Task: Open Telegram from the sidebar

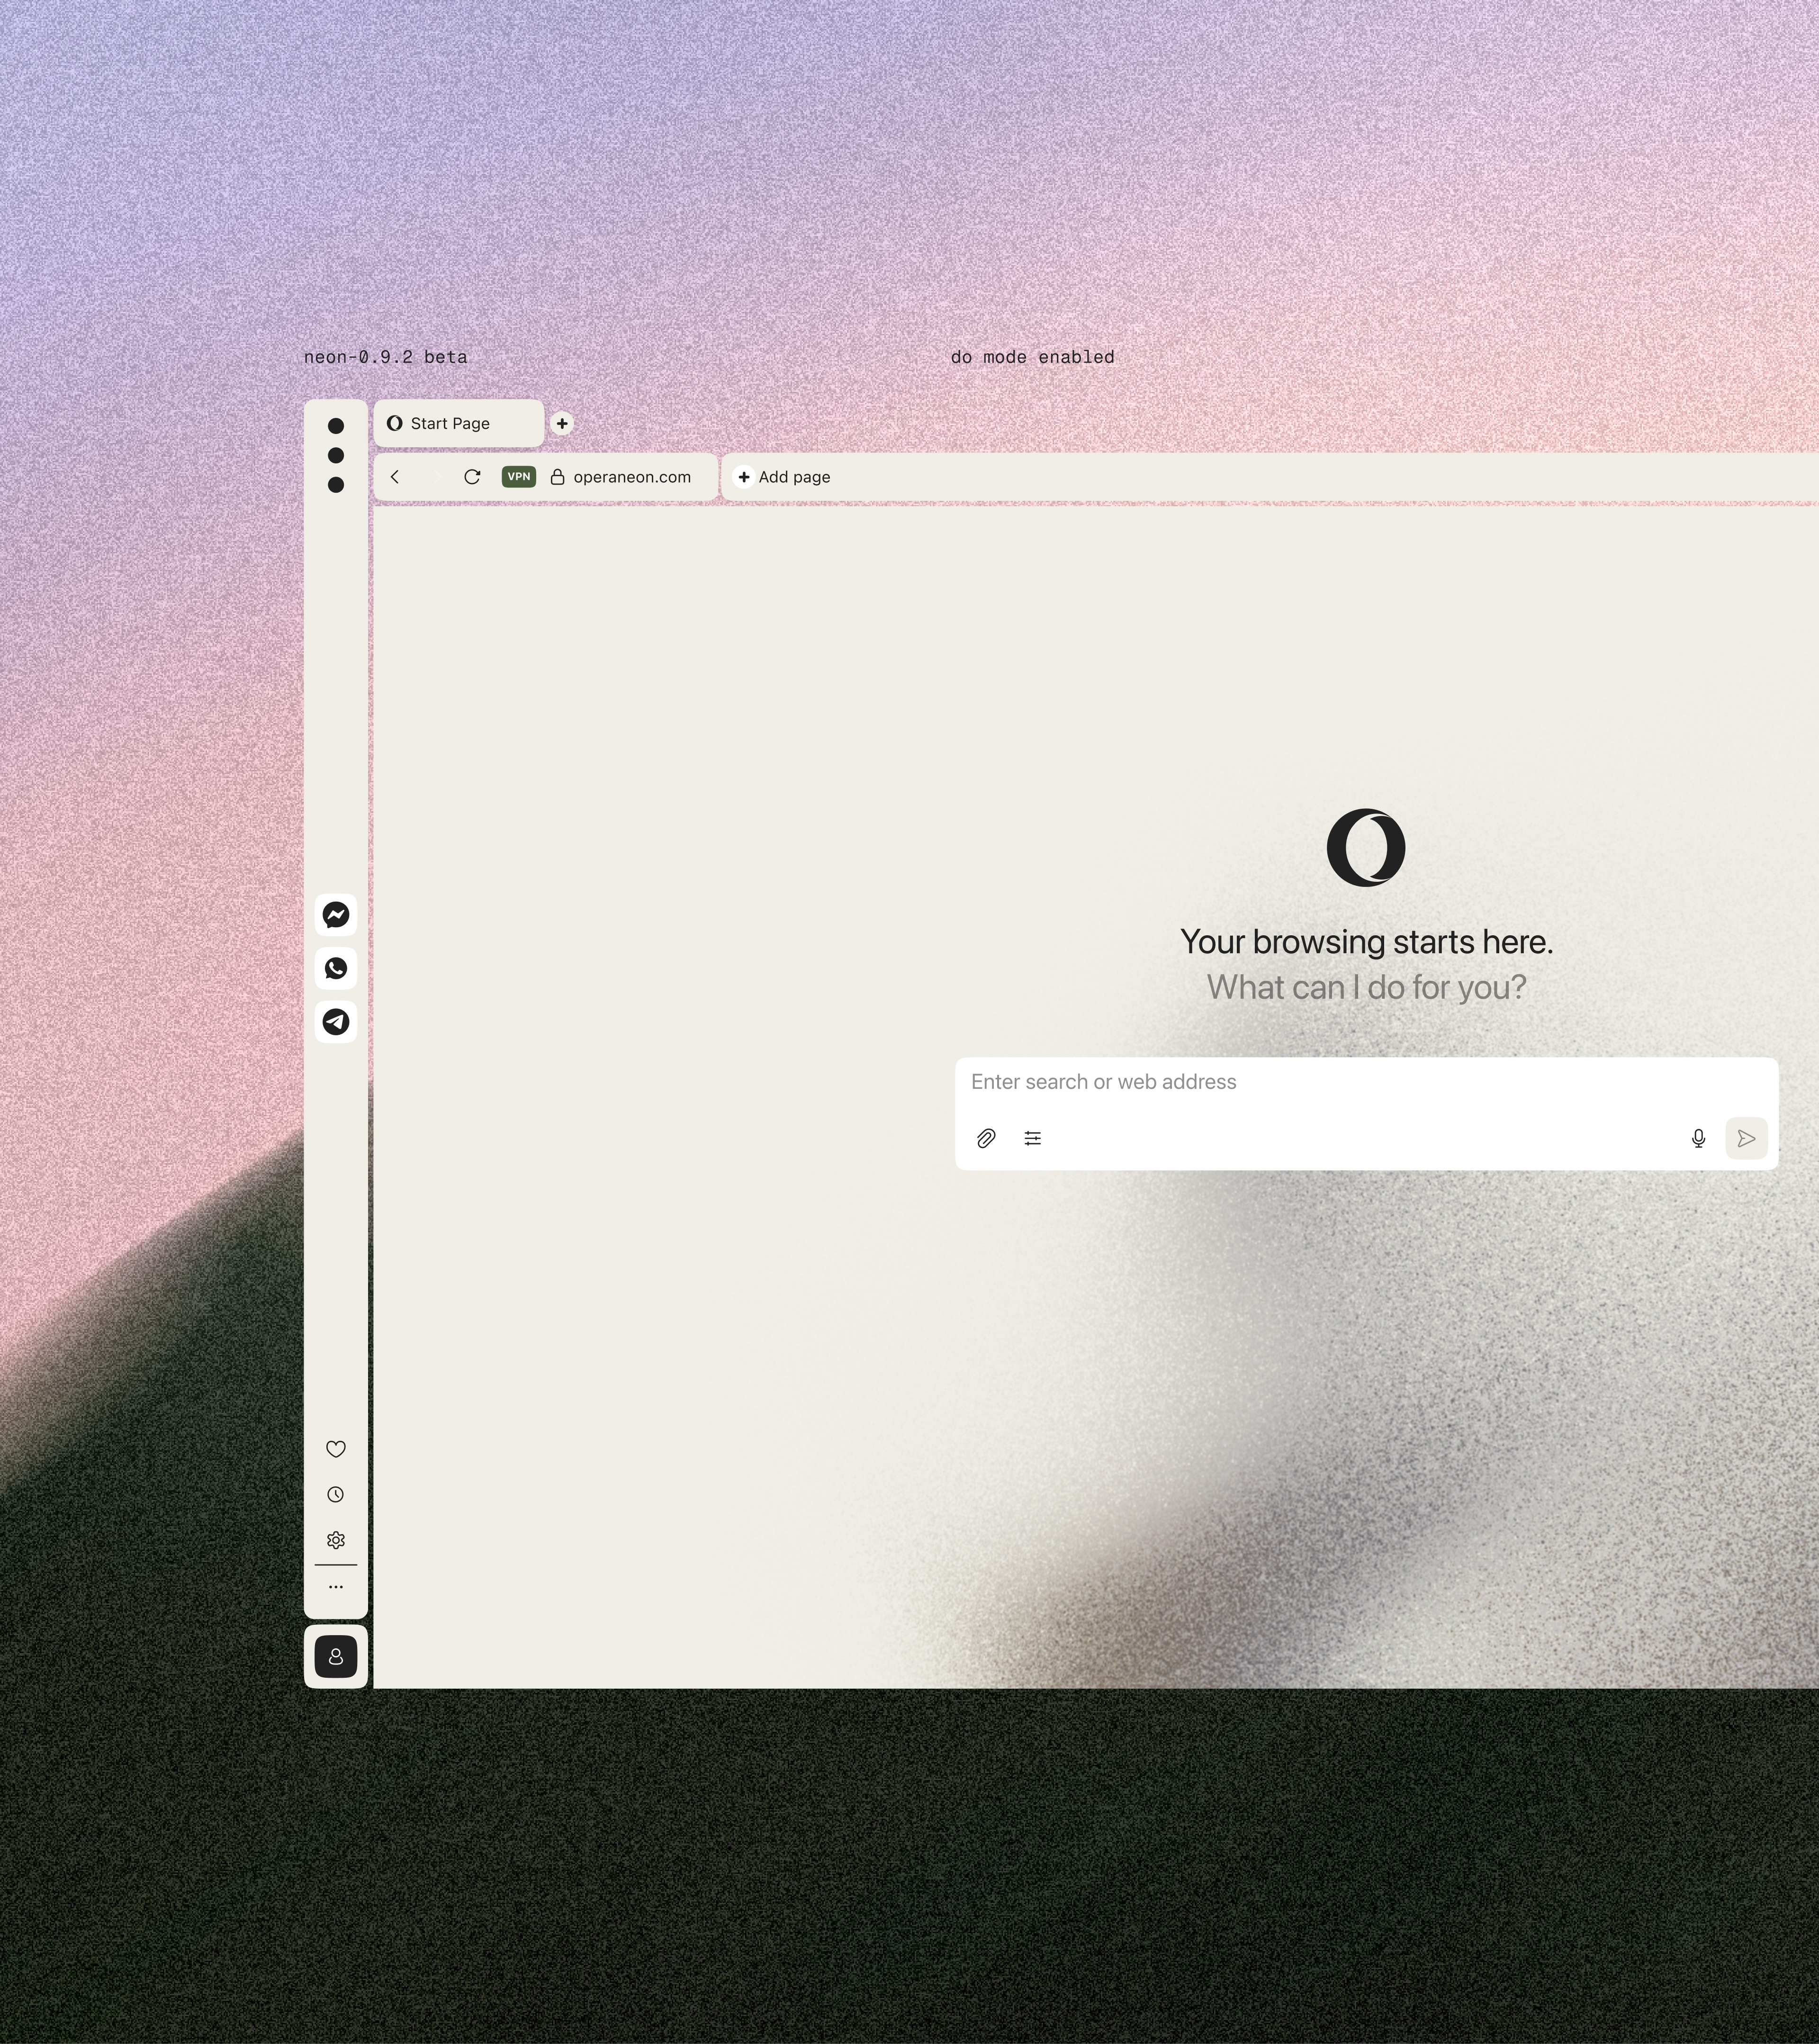Action: click(x=336, y=1021)
